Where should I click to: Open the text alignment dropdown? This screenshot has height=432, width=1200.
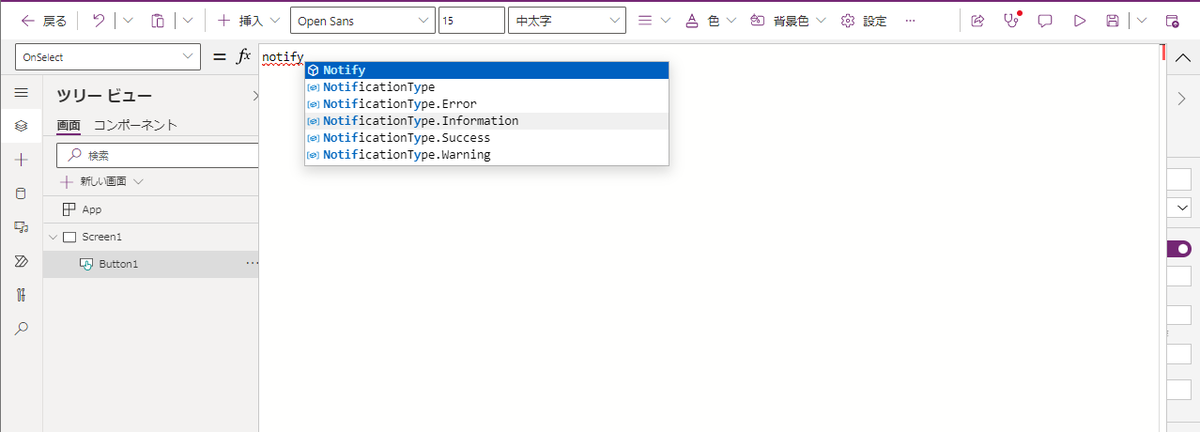[654, 20]
